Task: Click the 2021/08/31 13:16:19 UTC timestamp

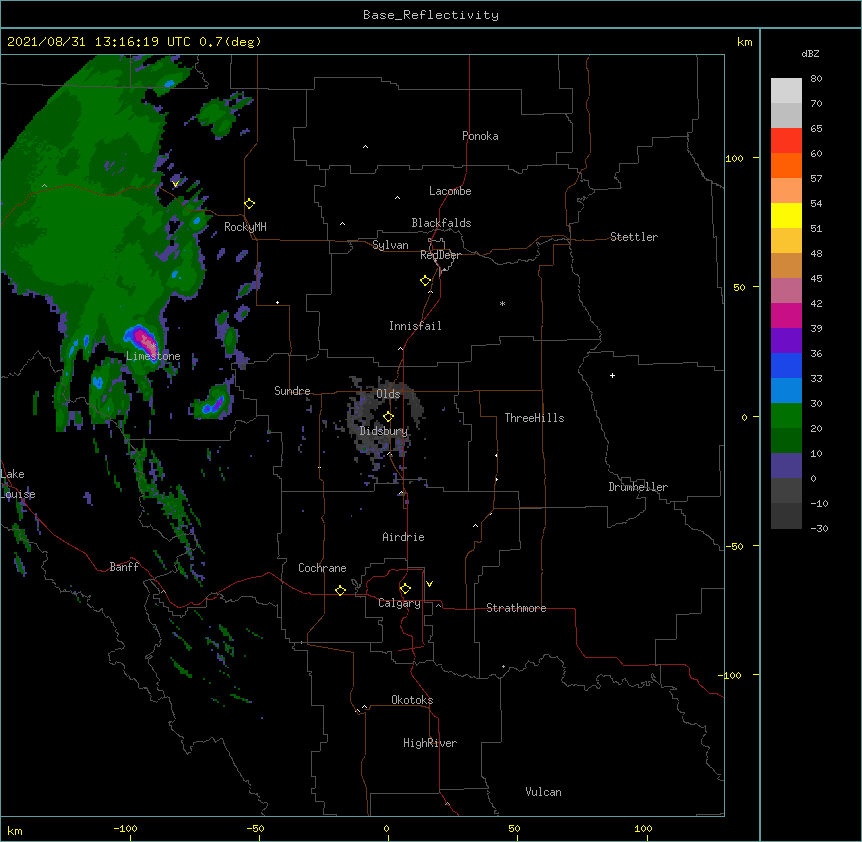Action: pos(99,42)
